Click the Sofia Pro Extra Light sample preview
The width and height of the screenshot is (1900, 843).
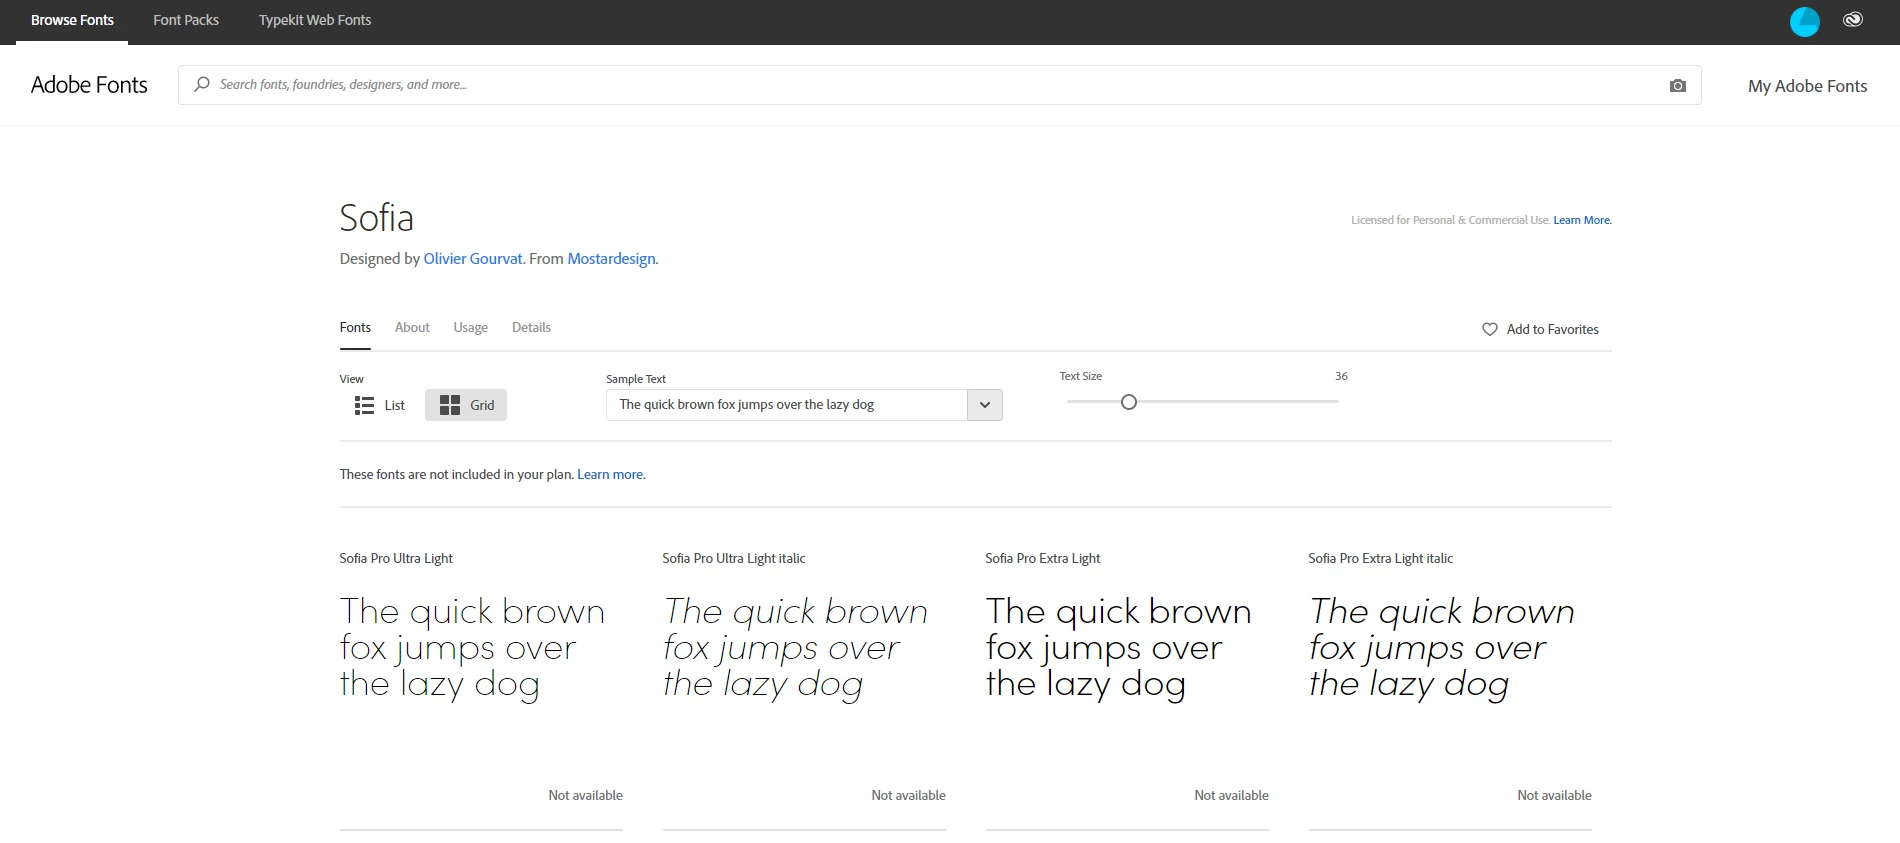pyautogui.click(x=1118, y=649)
